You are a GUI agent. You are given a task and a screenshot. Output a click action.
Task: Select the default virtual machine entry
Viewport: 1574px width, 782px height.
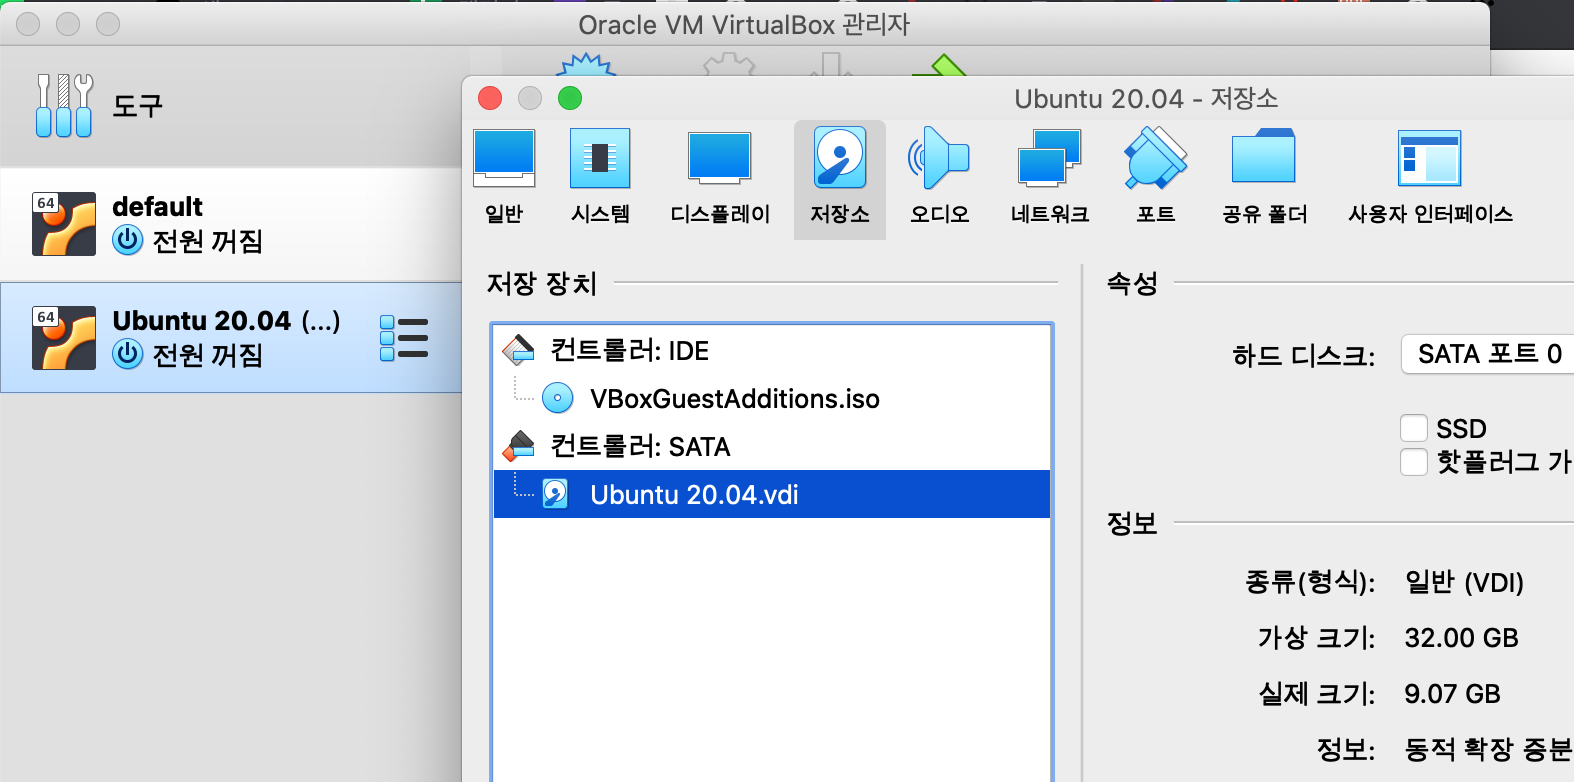(231, 224)
